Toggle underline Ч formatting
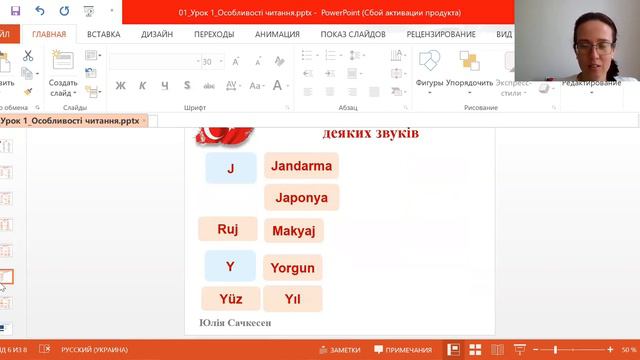640x360 pixels. tap(164, 86)
